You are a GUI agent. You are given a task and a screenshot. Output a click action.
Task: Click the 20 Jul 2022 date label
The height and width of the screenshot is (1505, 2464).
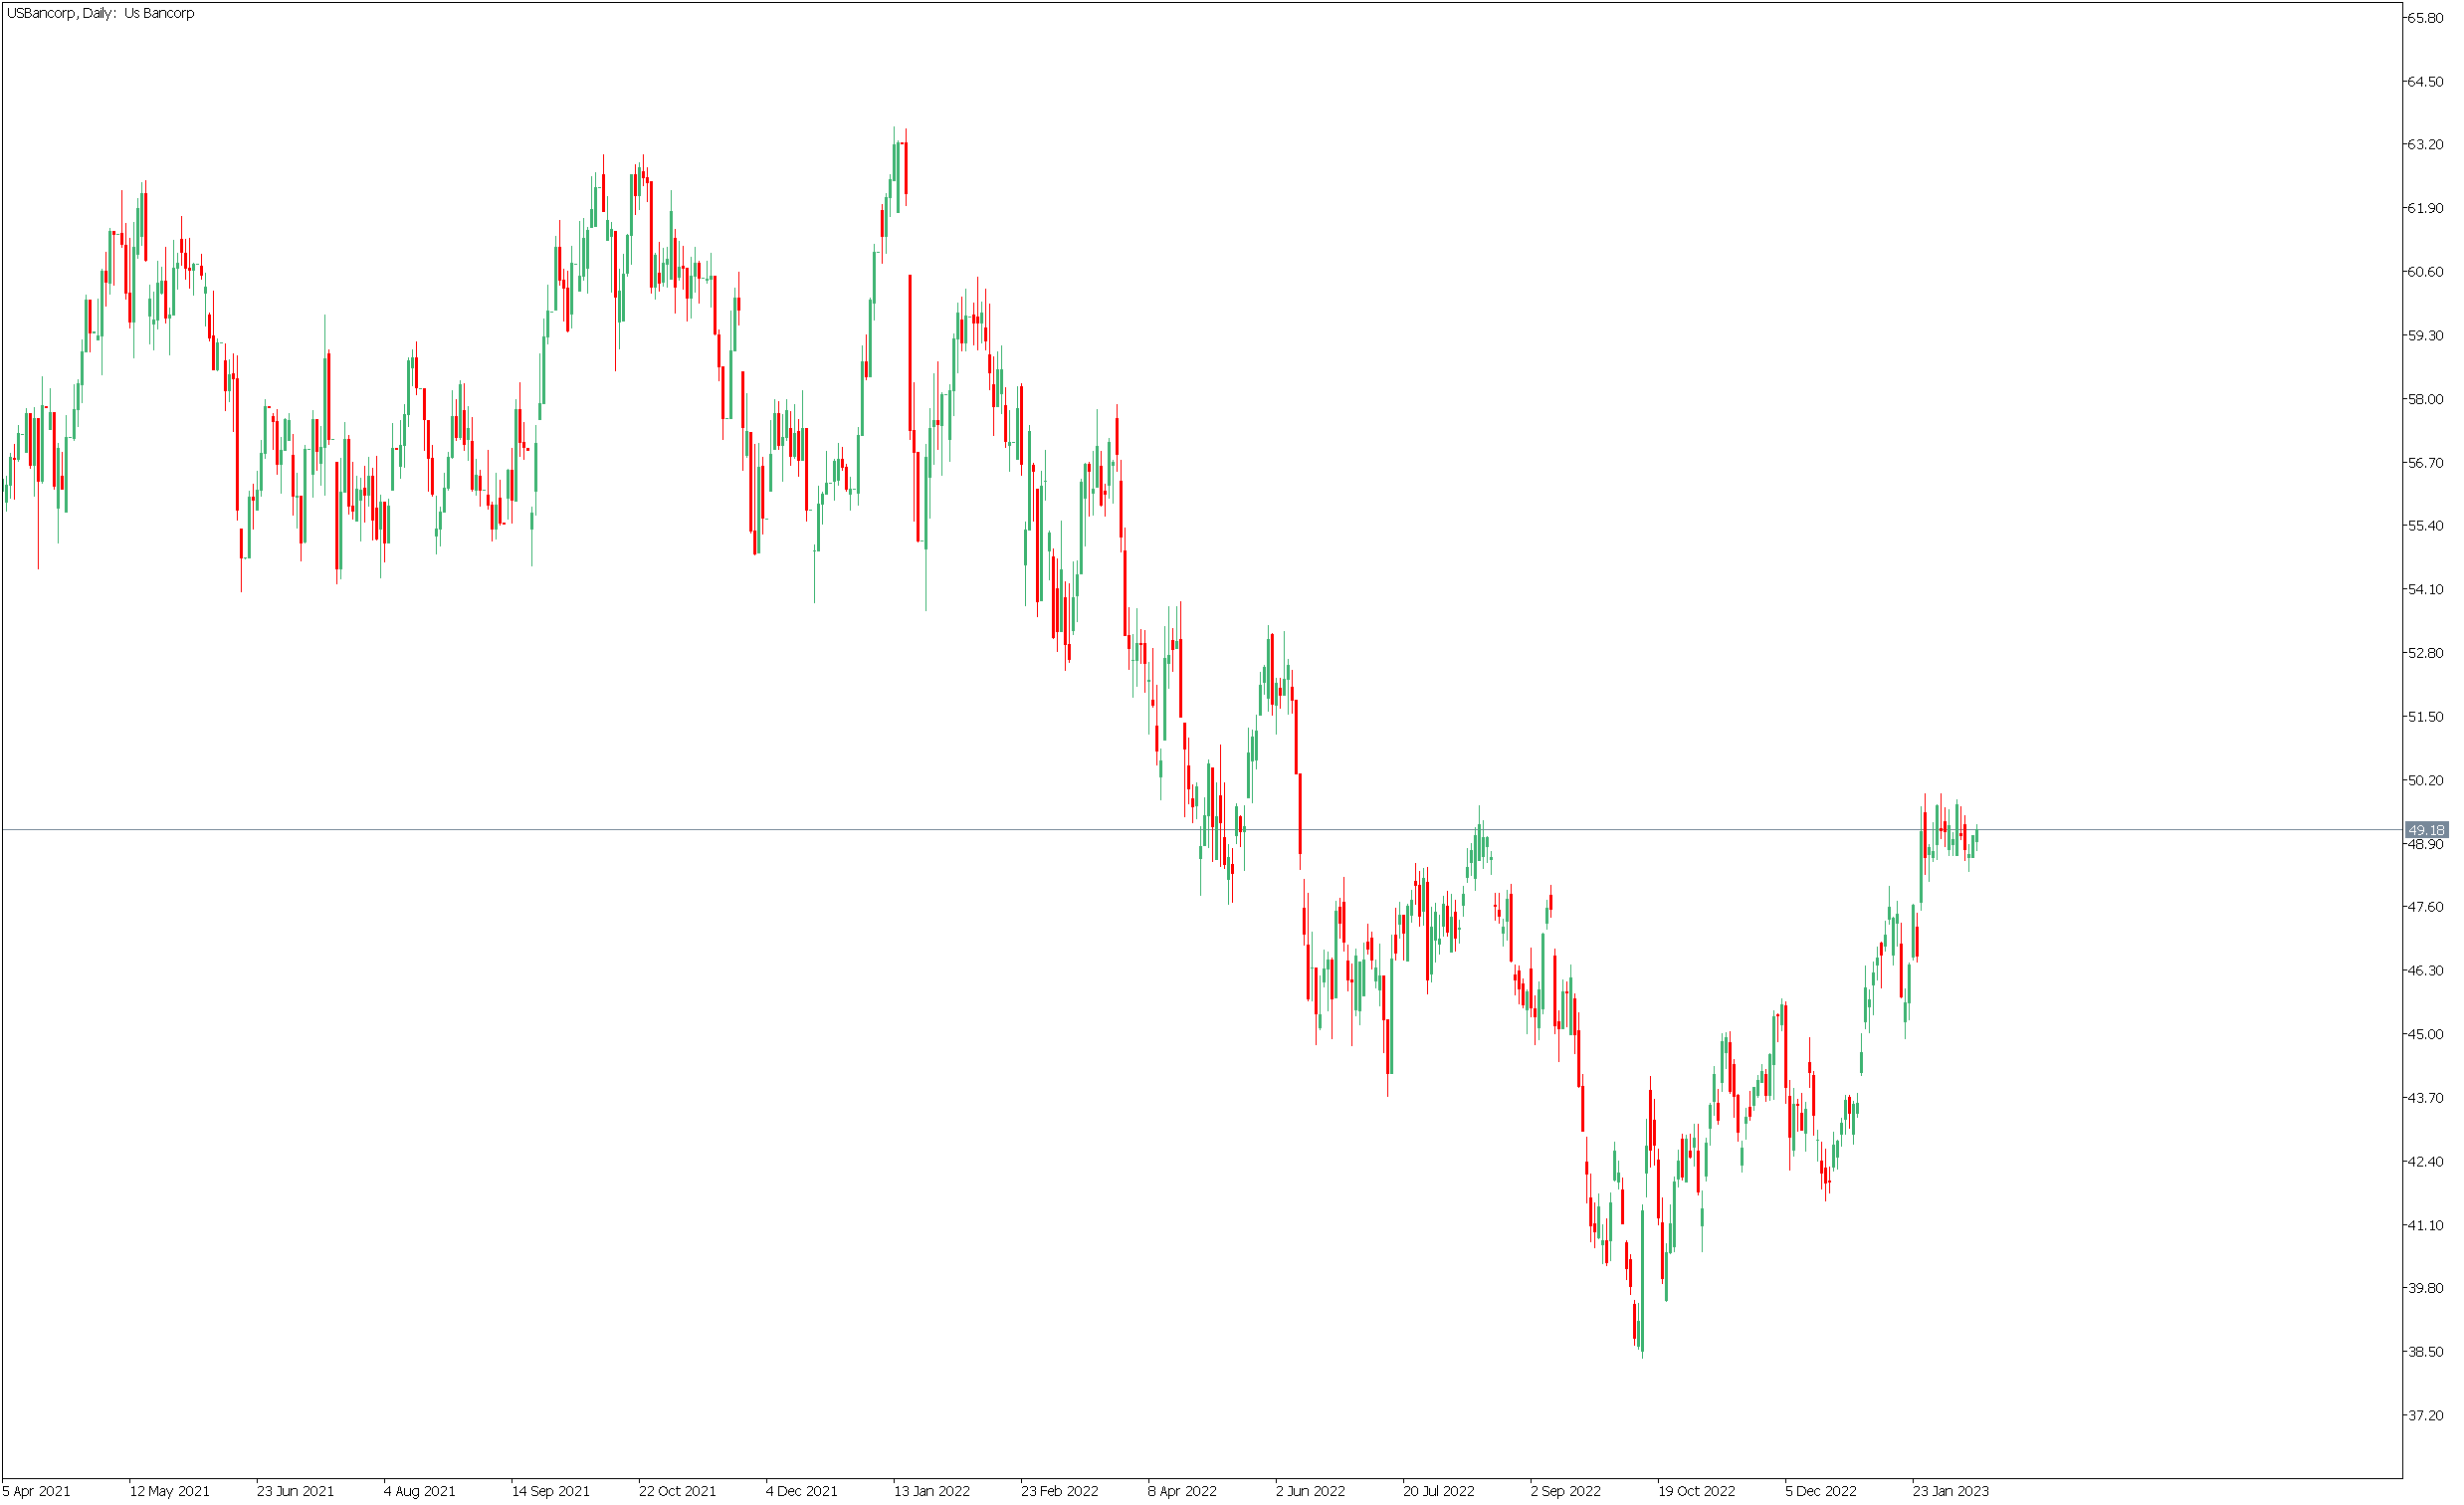(1440, 1493)
